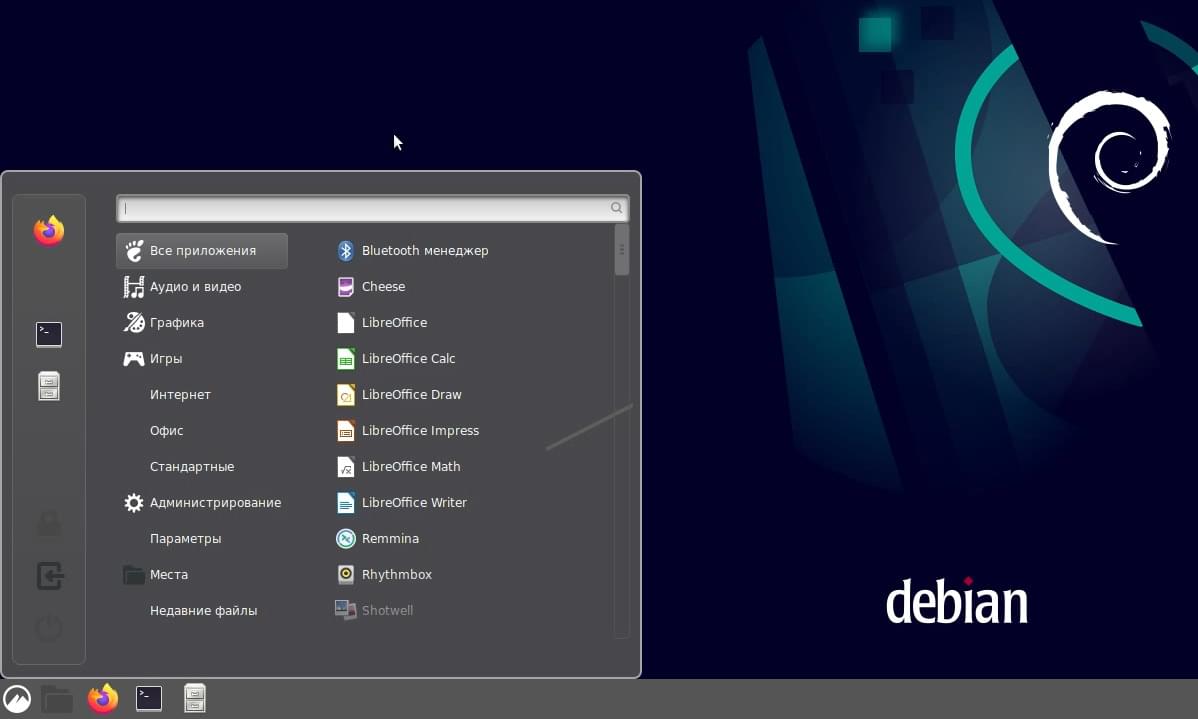The height and width of the screenshot is (719, 1198).
Task: Open Firefox from the bottom panel
Action: point(103,698)
